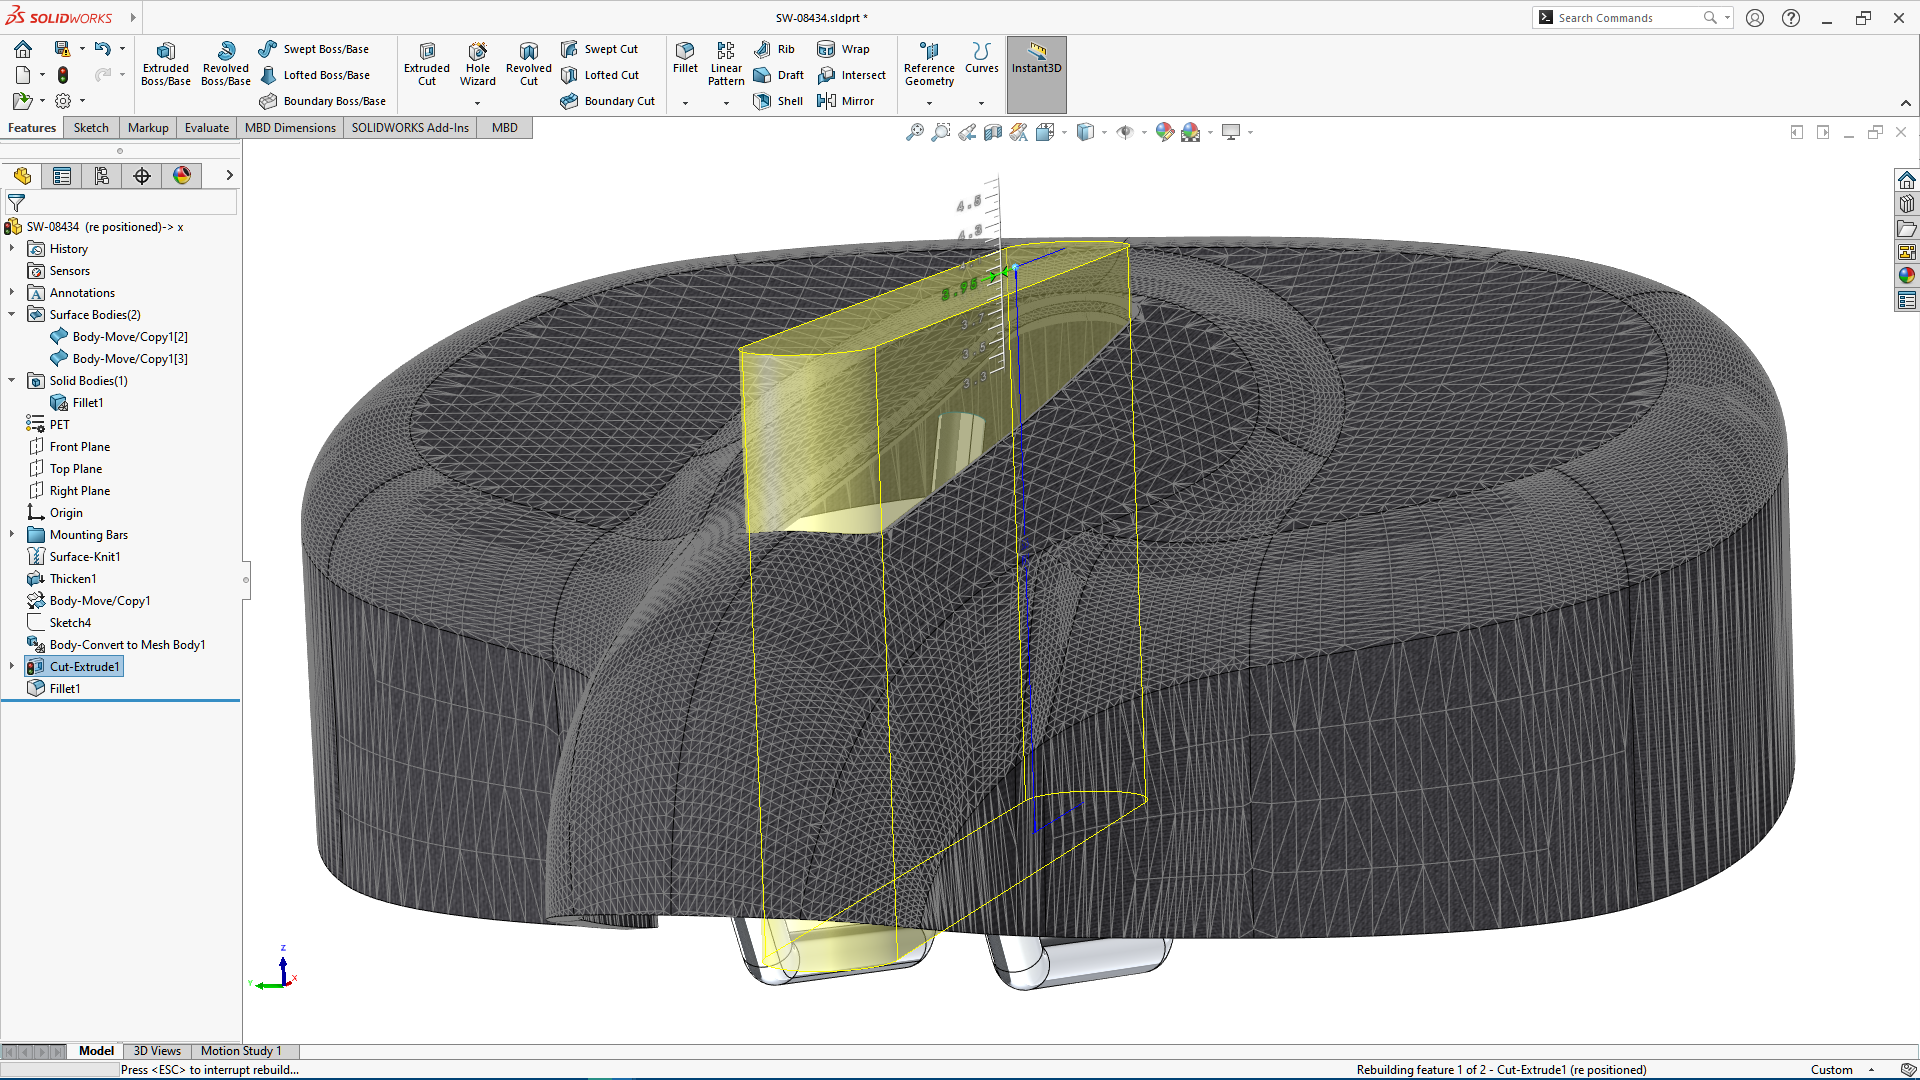
Task: Collapse the Surface Bodies(2) folder
Action: 12,314
